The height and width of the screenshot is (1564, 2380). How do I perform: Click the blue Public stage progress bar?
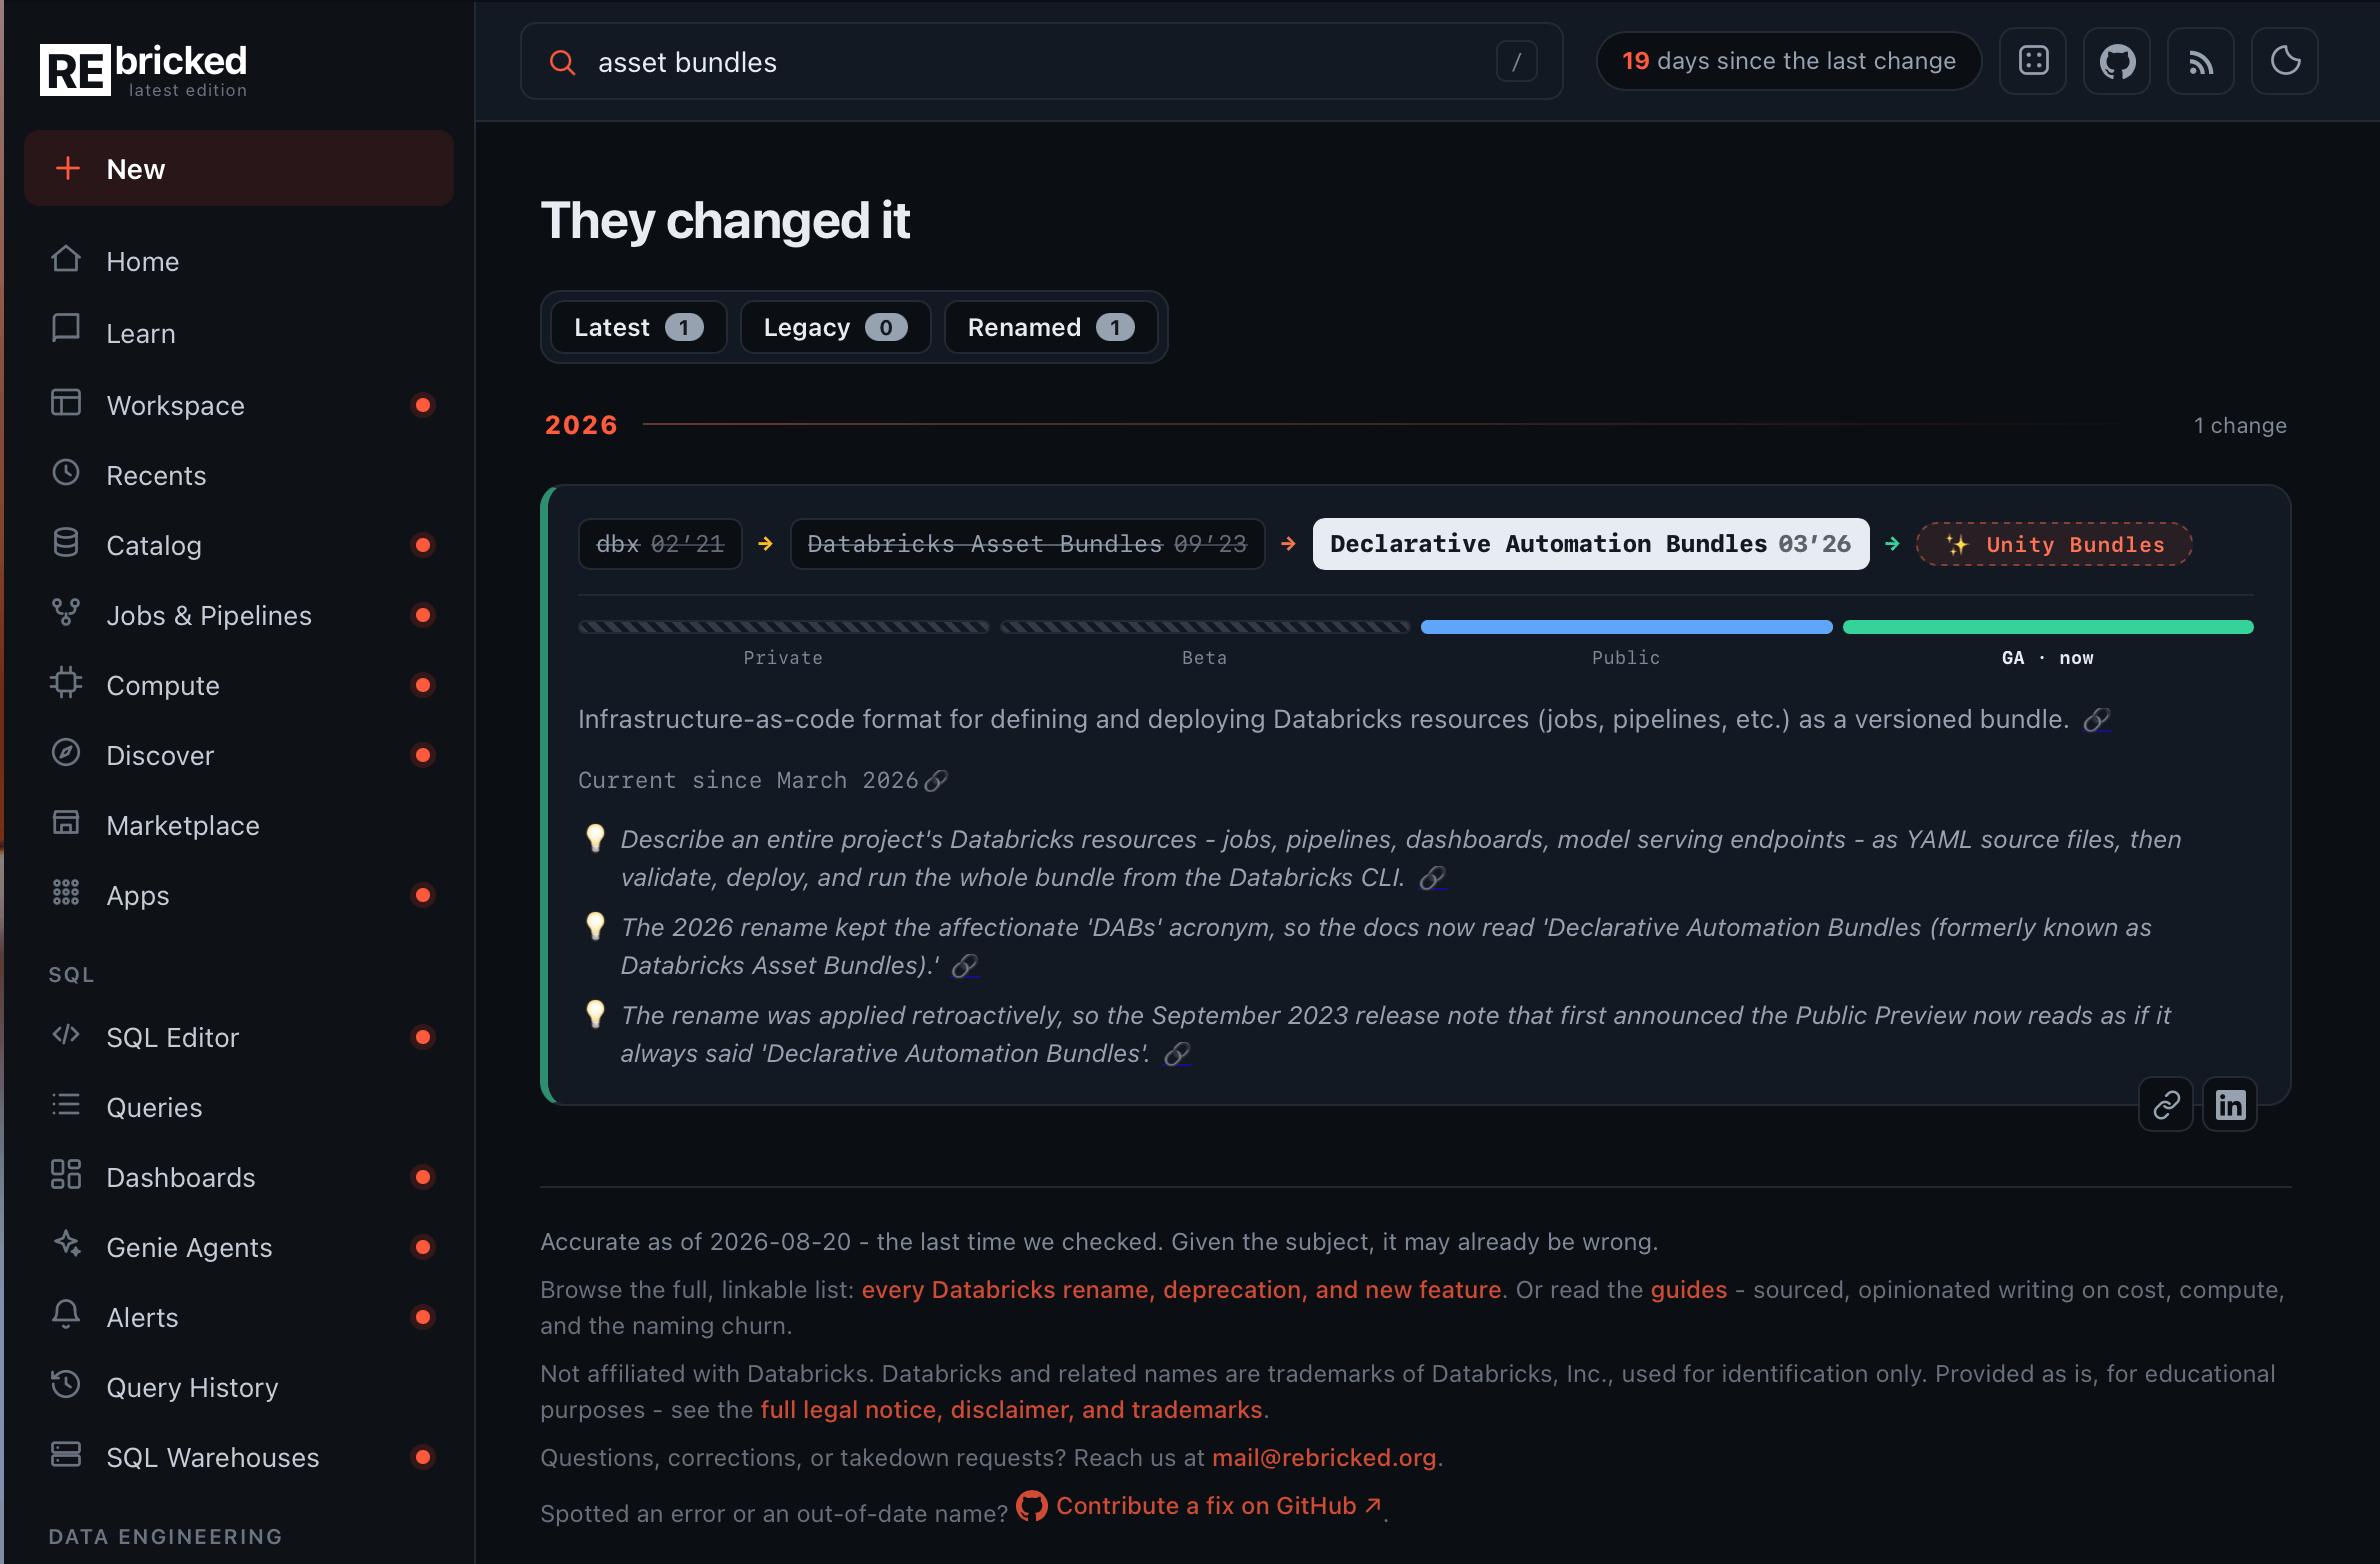tap(1626, 627)
